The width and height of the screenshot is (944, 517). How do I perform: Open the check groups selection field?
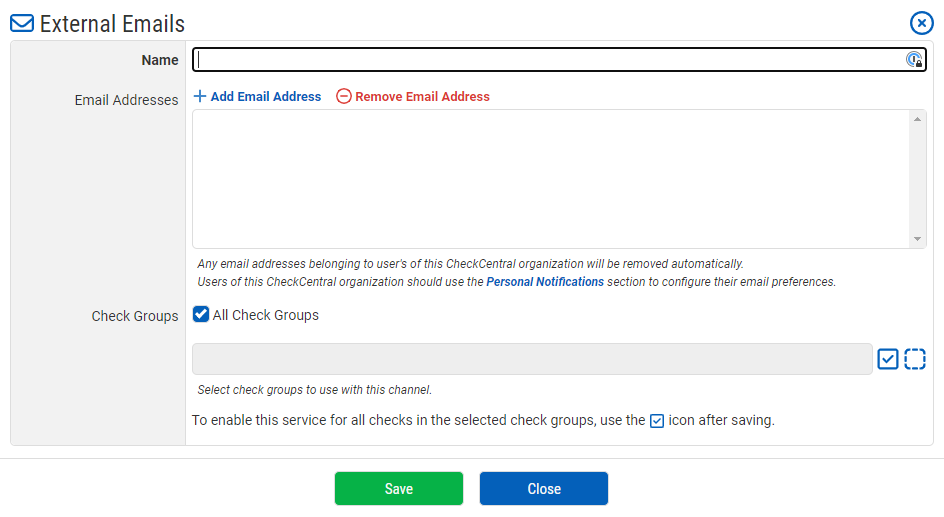click(x=532, y=359)
